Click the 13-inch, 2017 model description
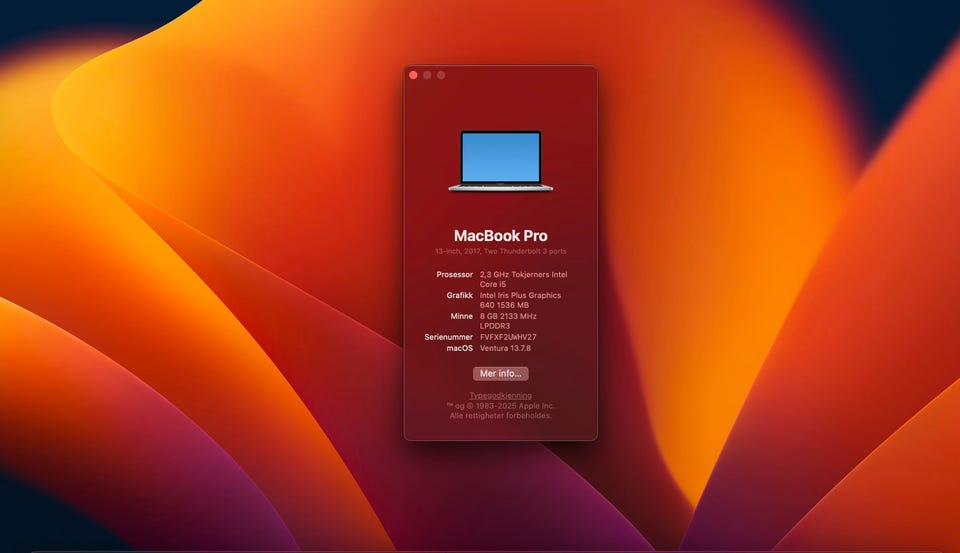This screenshot has width=960, height=553. [x=500, y=251]
